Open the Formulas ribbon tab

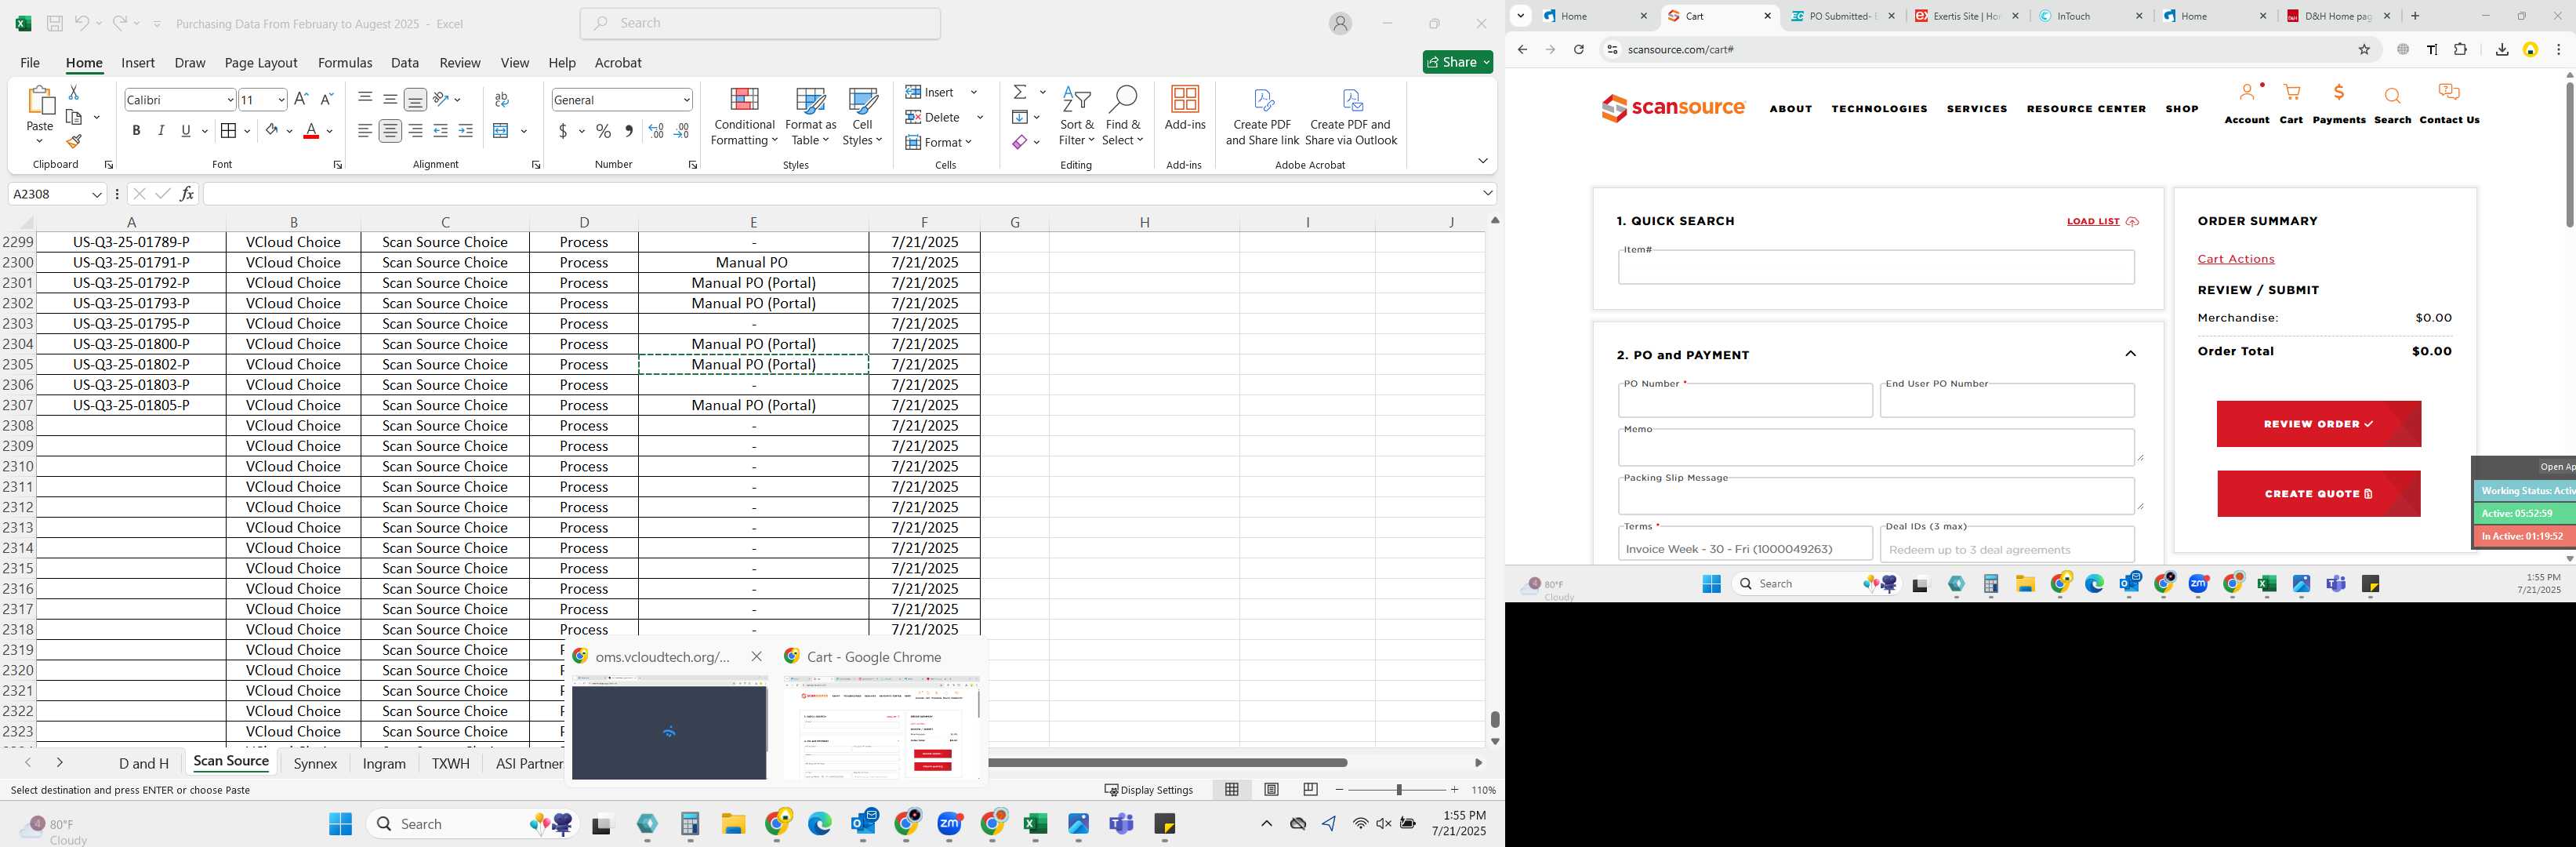(x=345, y=62)
